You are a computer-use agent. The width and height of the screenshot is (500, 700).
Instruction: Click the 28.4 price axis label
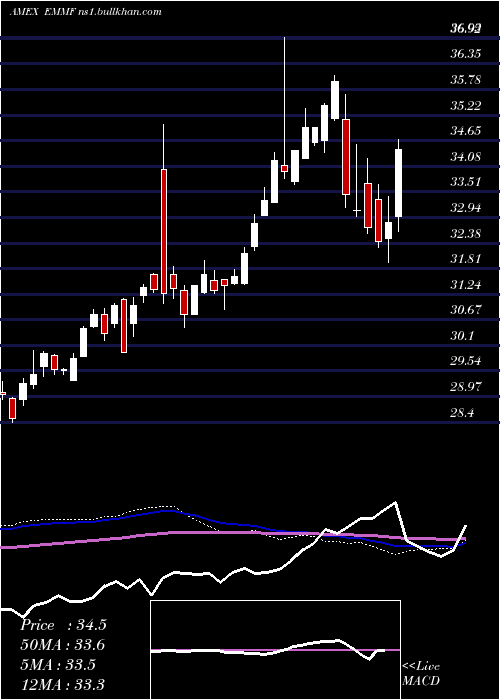point(462,412)
